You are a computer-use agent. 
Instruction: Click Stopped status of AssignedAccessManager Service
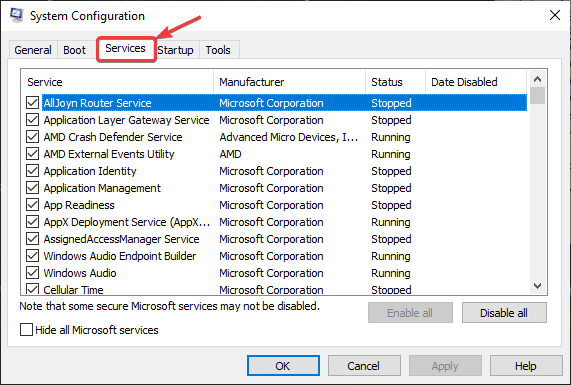391,239
